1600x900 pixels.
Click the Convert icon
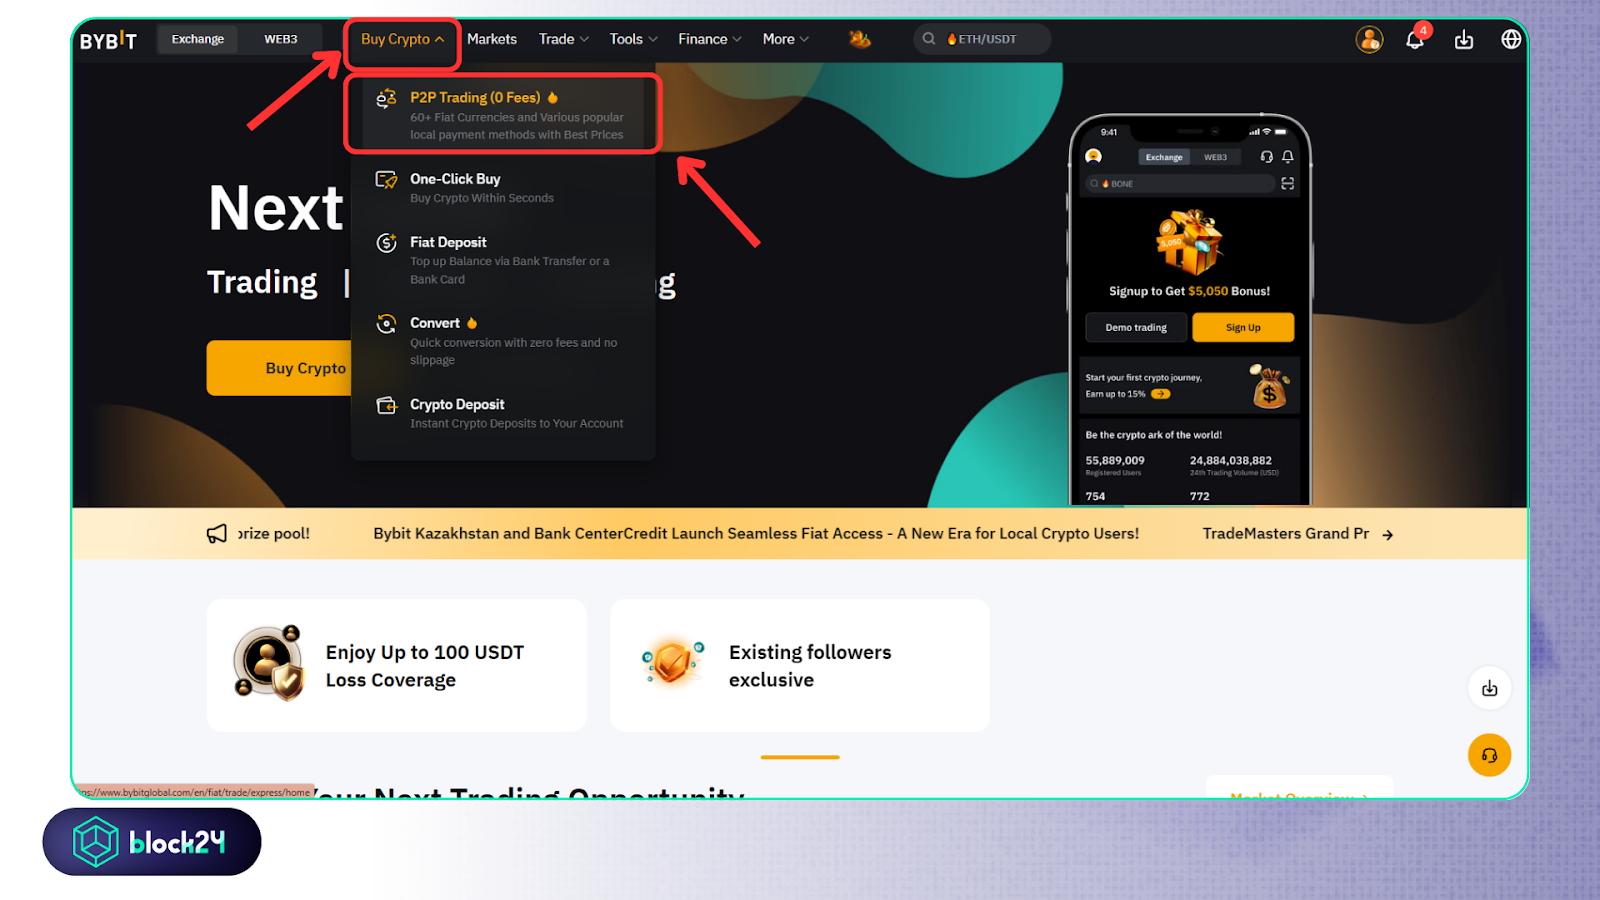[386, 324]
